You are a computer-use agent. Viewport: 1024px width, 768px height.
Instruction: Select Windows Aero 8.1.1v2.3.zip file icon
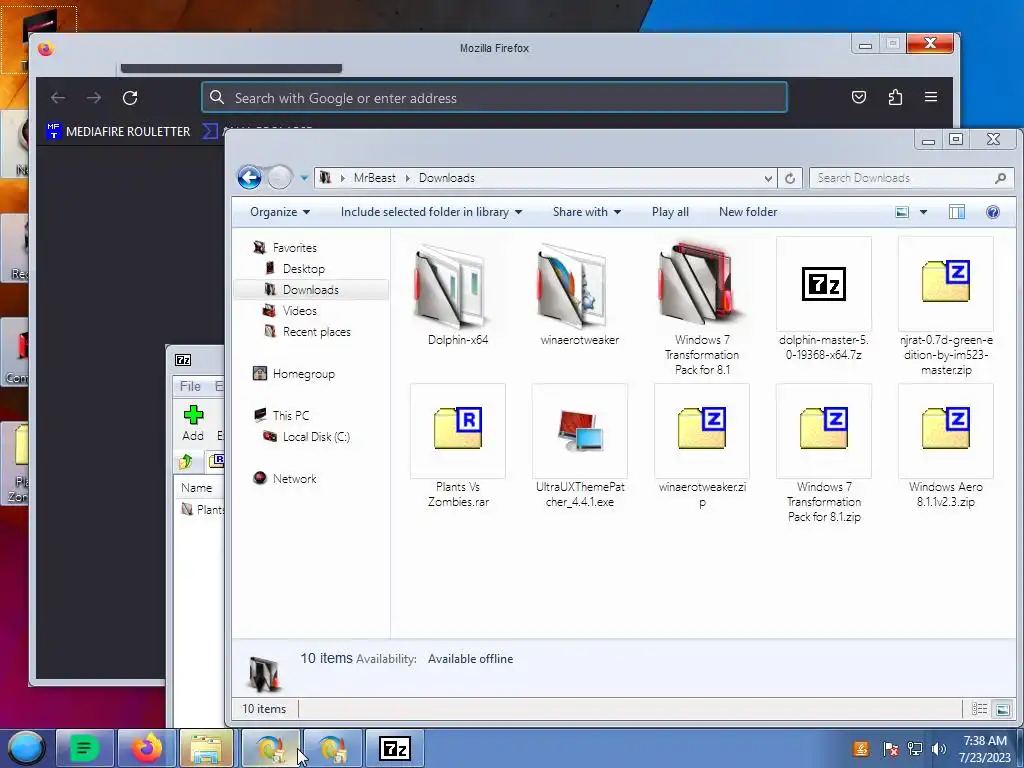(x=946, y=430)
